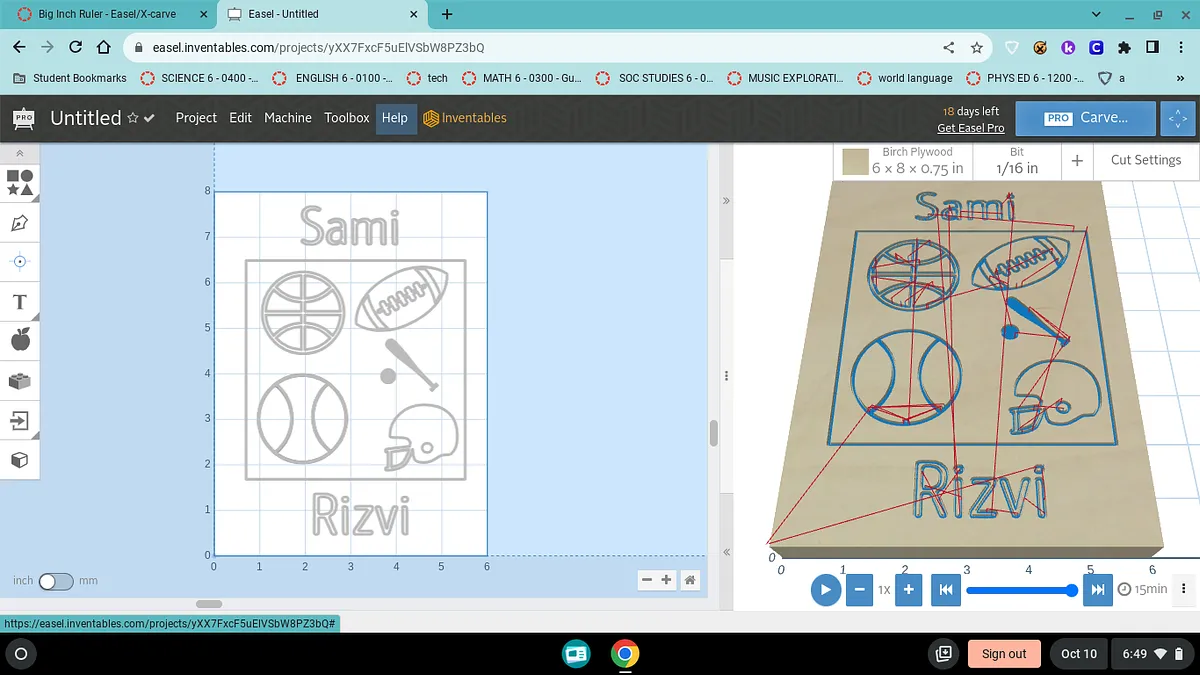Play the carve simulation preview
The height and width of the screenshot is (675, 1200).
click(825, 589)
